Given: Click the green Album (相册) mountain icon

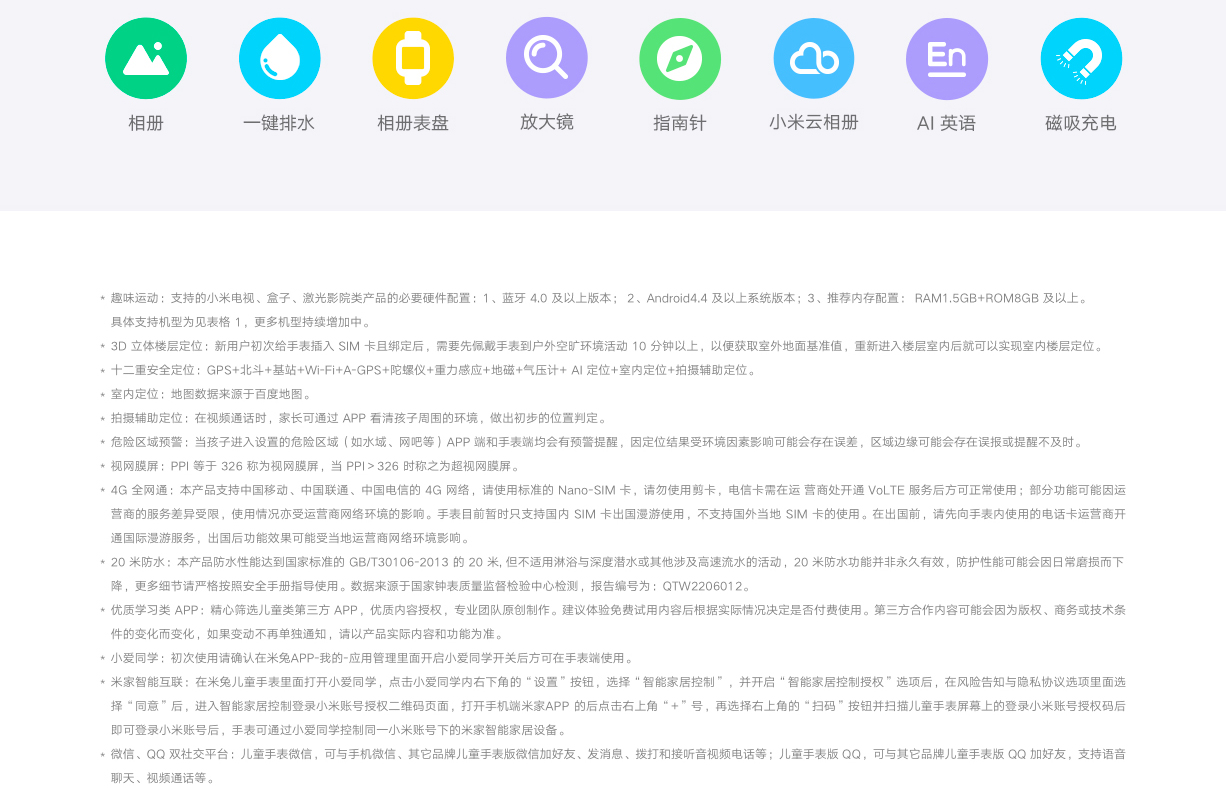Looking at the screenshot, I should click(146, 59).
